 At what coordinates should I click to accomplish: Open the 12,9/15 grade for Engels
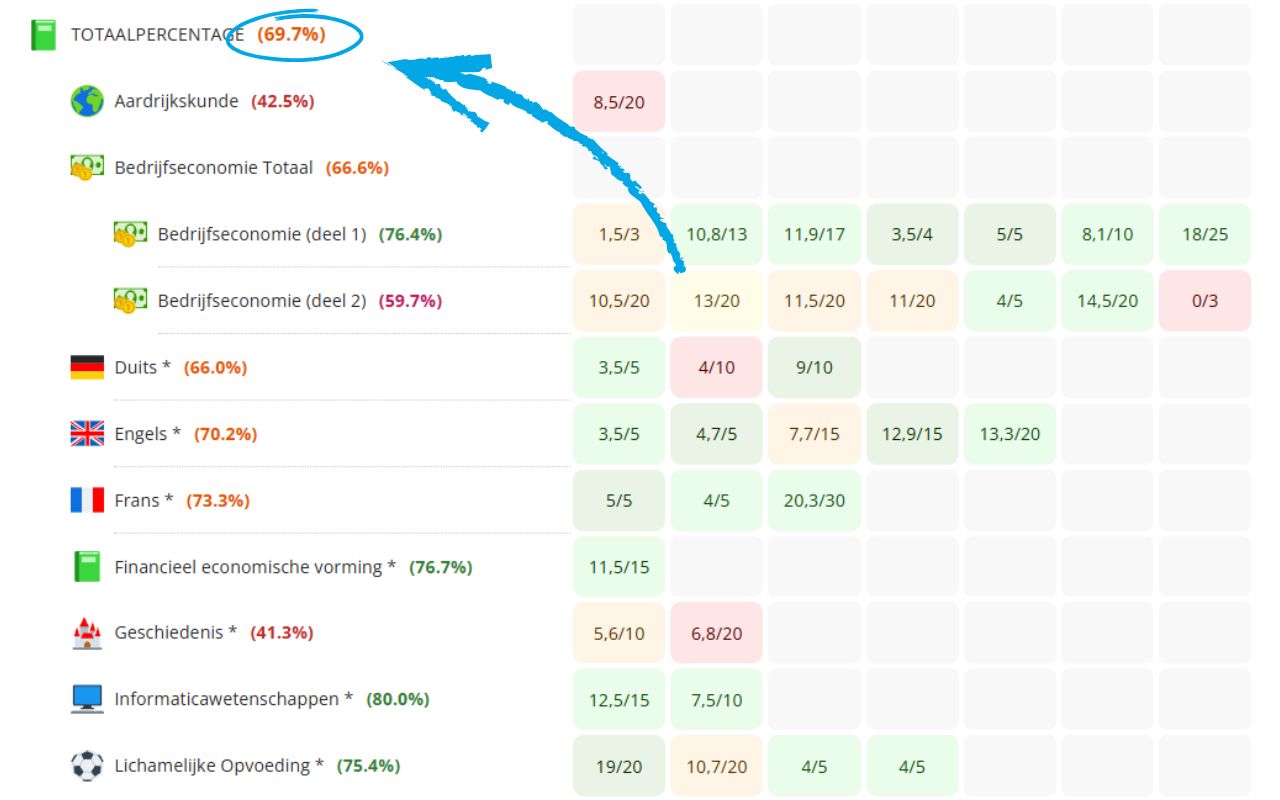912,433
